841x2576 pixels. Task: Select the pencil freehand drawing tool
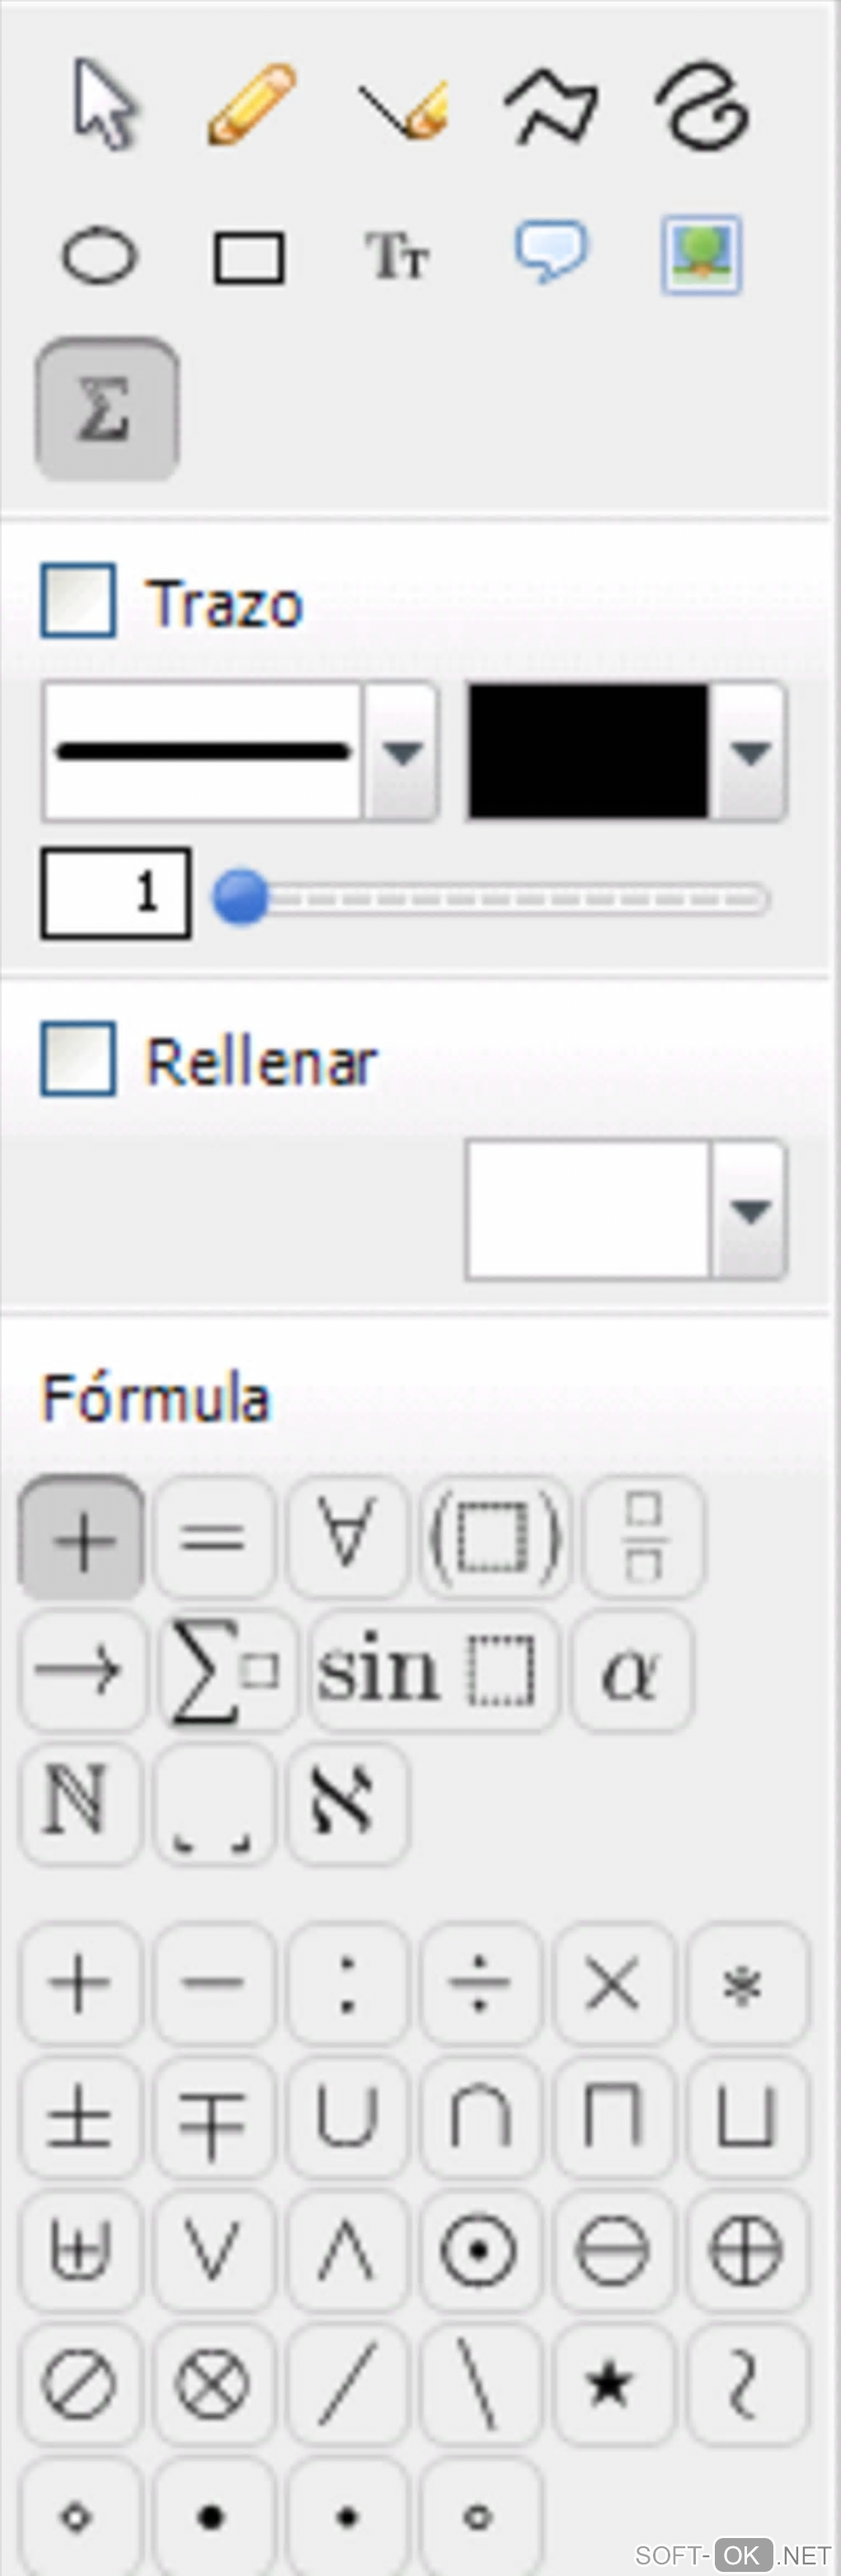click(251, 105)
